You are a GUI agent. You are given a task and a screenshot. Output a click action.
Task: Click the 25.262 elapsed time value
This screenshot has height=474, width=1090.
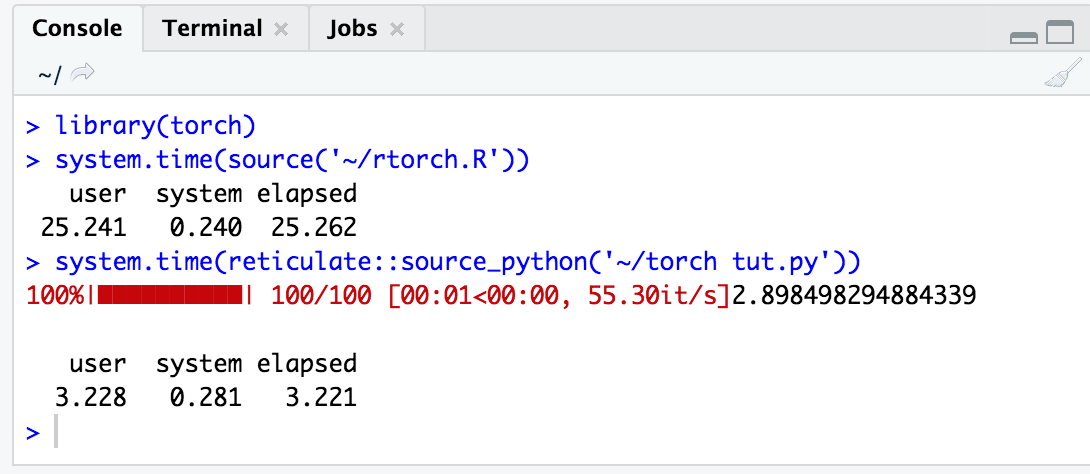[x=314, y=228]
